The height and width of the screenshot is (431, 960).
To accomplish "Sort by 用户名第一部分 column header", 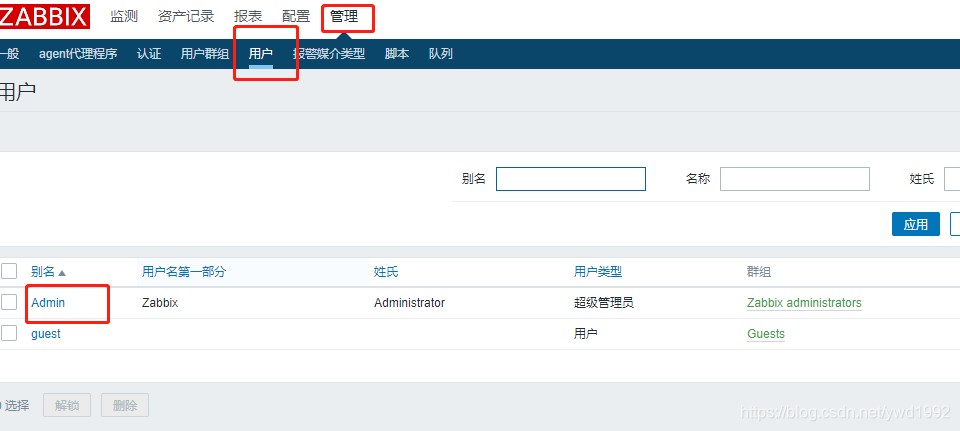I will [184, 272].
